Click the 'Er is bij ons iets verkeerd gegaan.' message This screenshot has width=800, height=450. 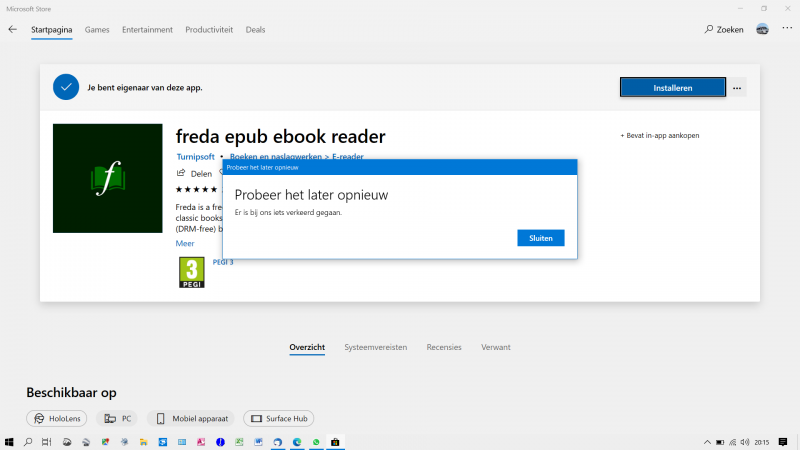tap(288, 212)
